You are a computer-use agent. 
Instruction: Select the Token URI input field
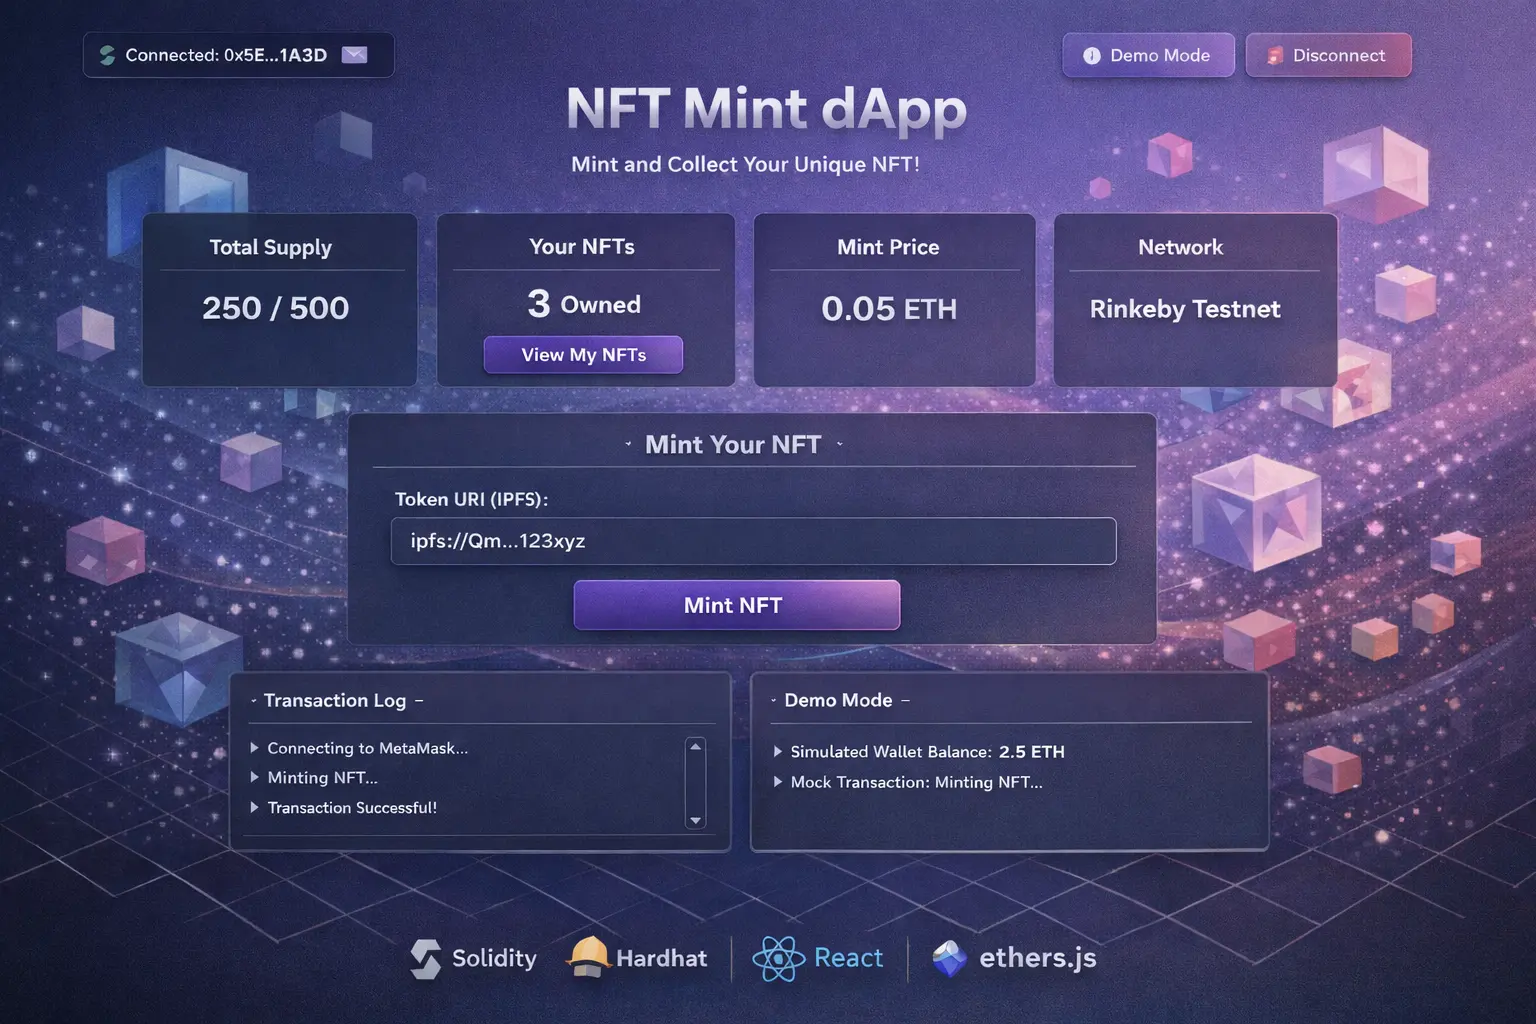[752, 541]
